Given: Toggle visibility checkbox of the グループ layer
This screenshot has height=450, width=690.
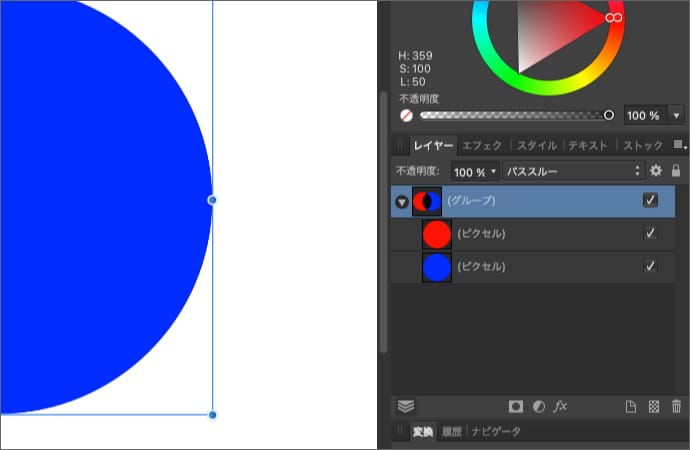Looking at the screenshot, I should click(651, 201).
